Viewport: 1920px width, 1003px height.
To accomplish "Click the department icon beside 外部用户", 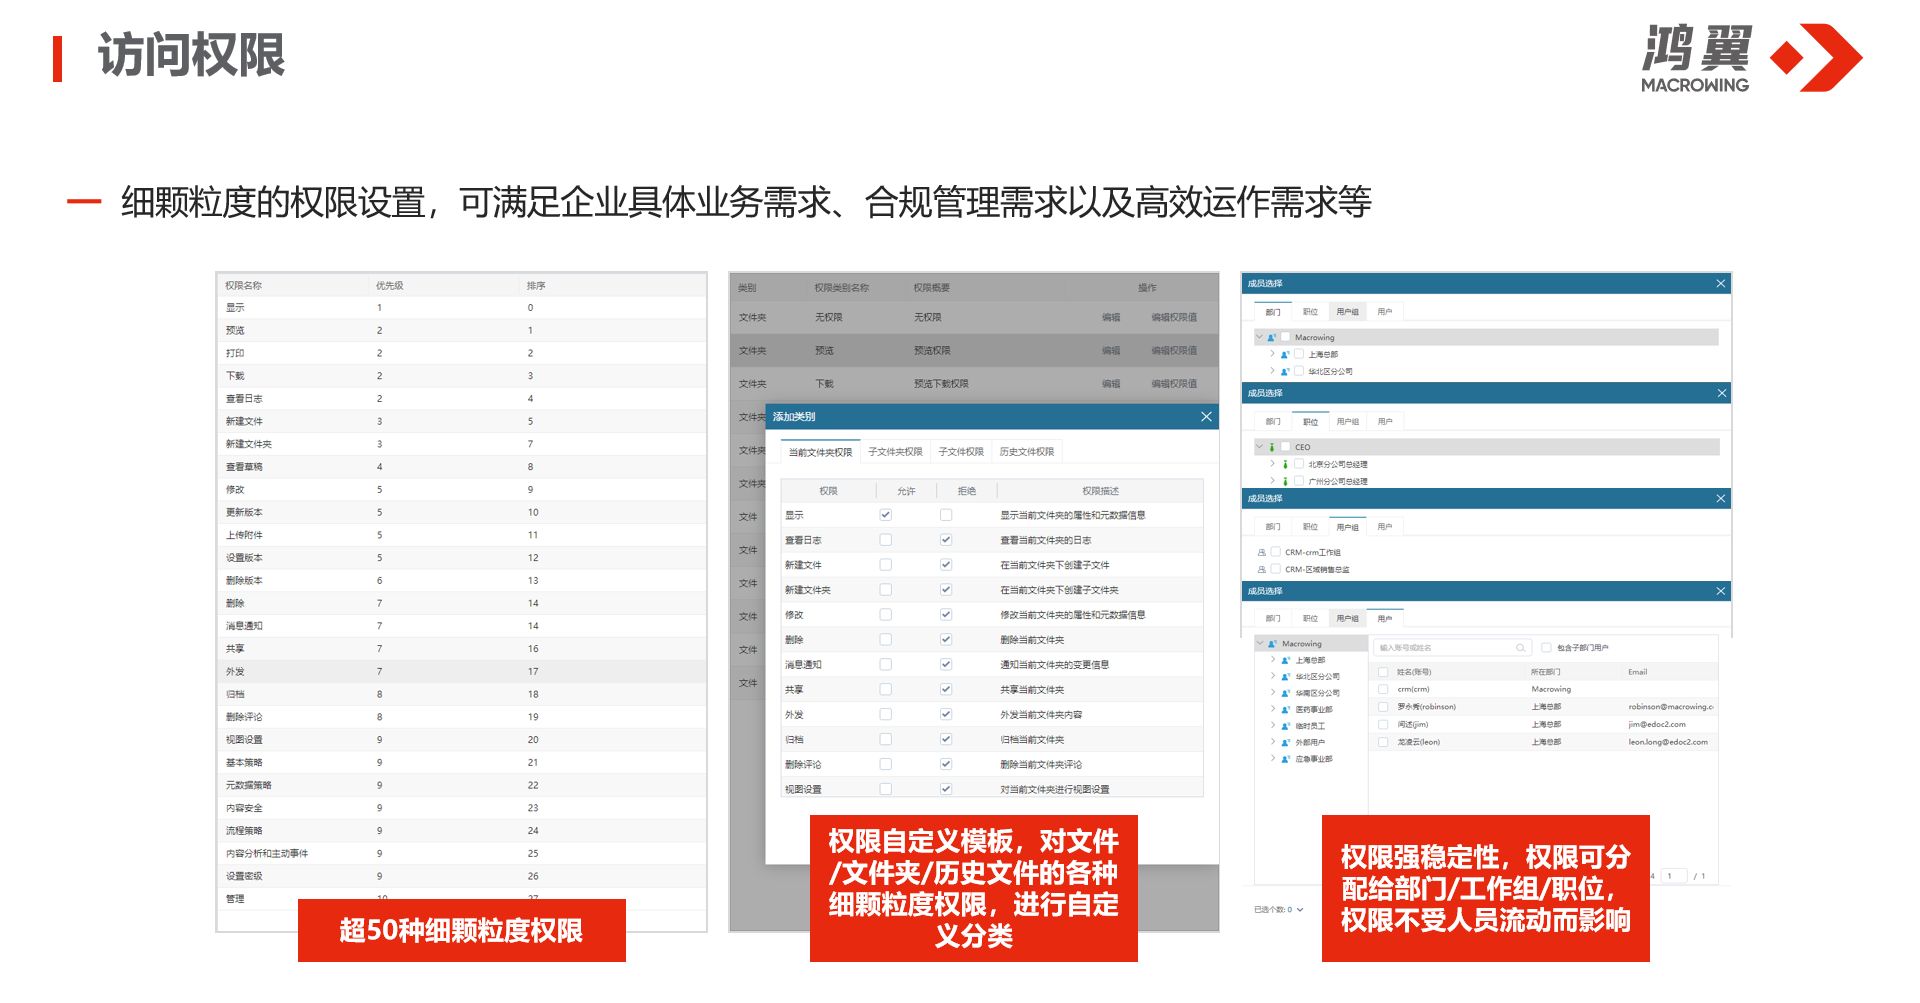I will (1285, 742).
